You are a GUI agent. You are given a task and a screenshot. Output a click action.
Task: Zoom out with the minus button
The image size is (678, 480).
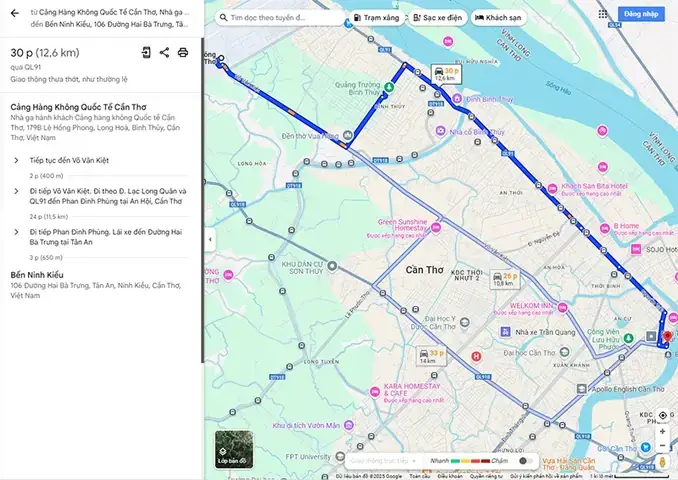click(x=662, y=445)
